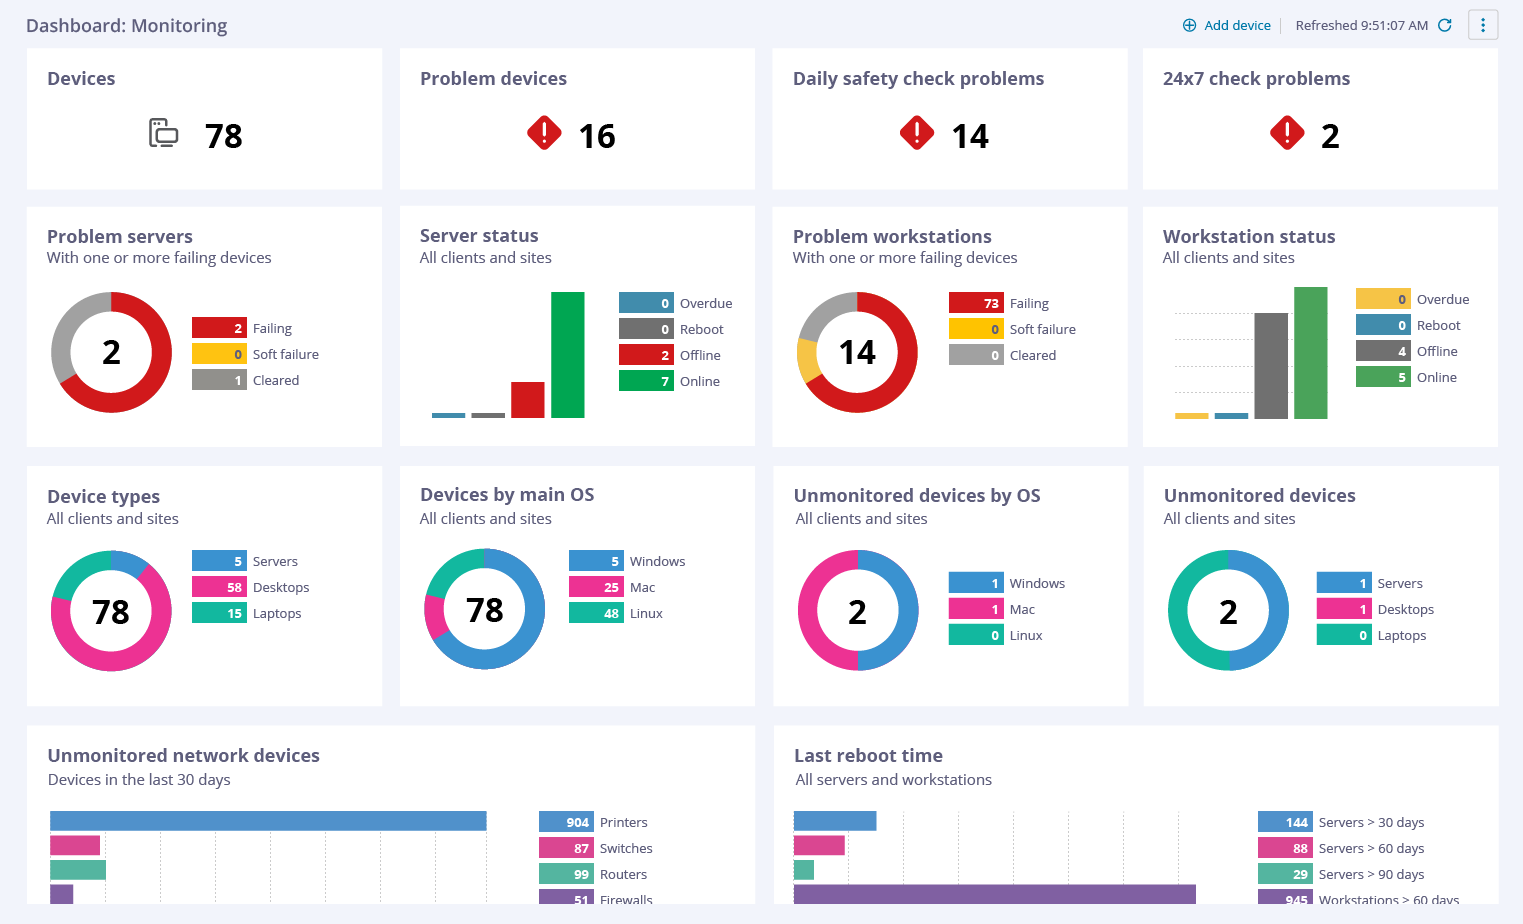This screenshot has height=924, width=1523.
Task: Select Reboot legend in Server status
Action: tap(672, 329)
